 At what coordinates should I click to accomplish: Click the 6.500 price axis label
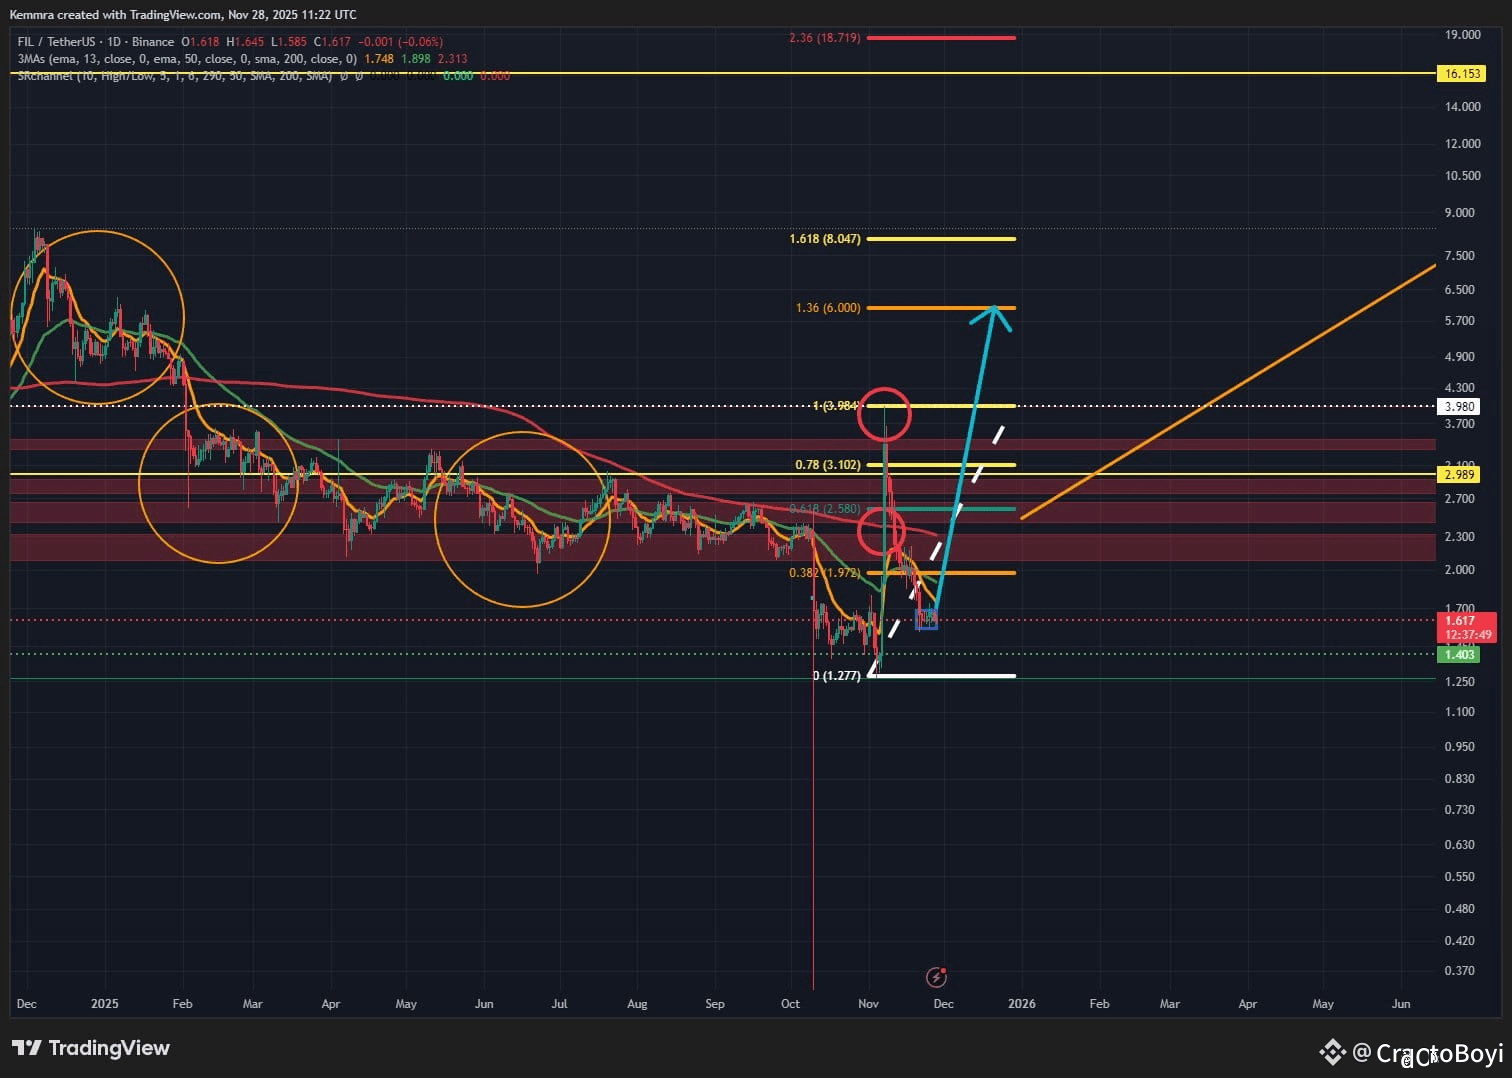click(1460, 290)
